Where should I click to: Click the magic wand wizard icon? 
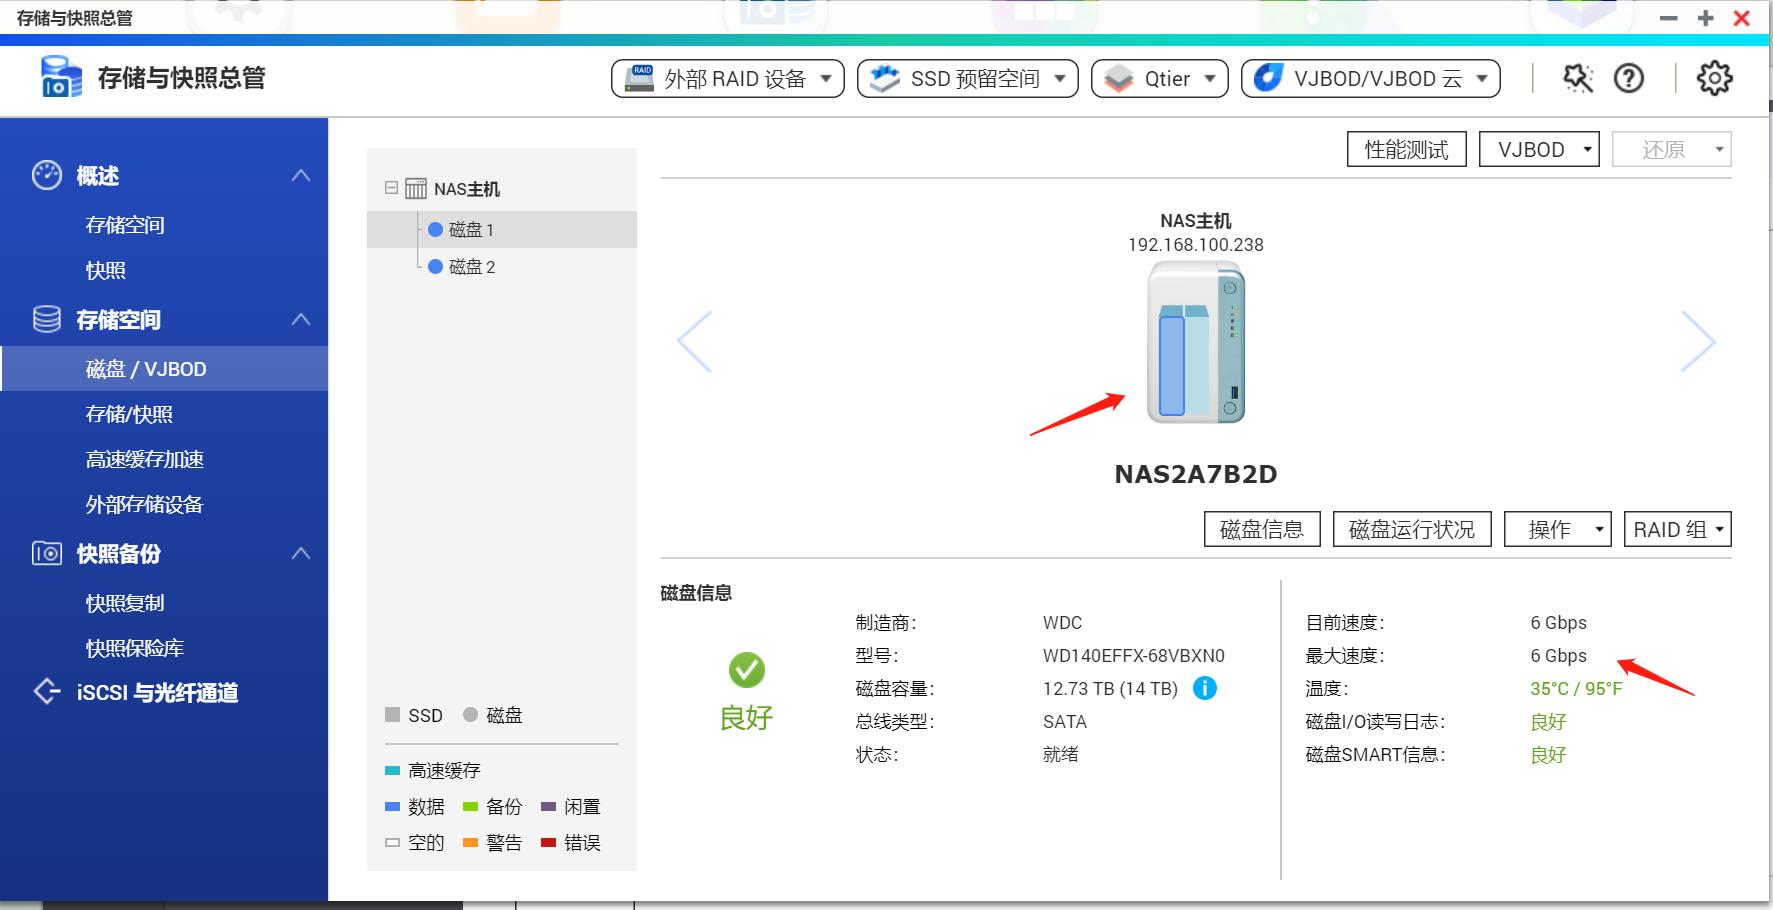click(x=1576, y=77)
